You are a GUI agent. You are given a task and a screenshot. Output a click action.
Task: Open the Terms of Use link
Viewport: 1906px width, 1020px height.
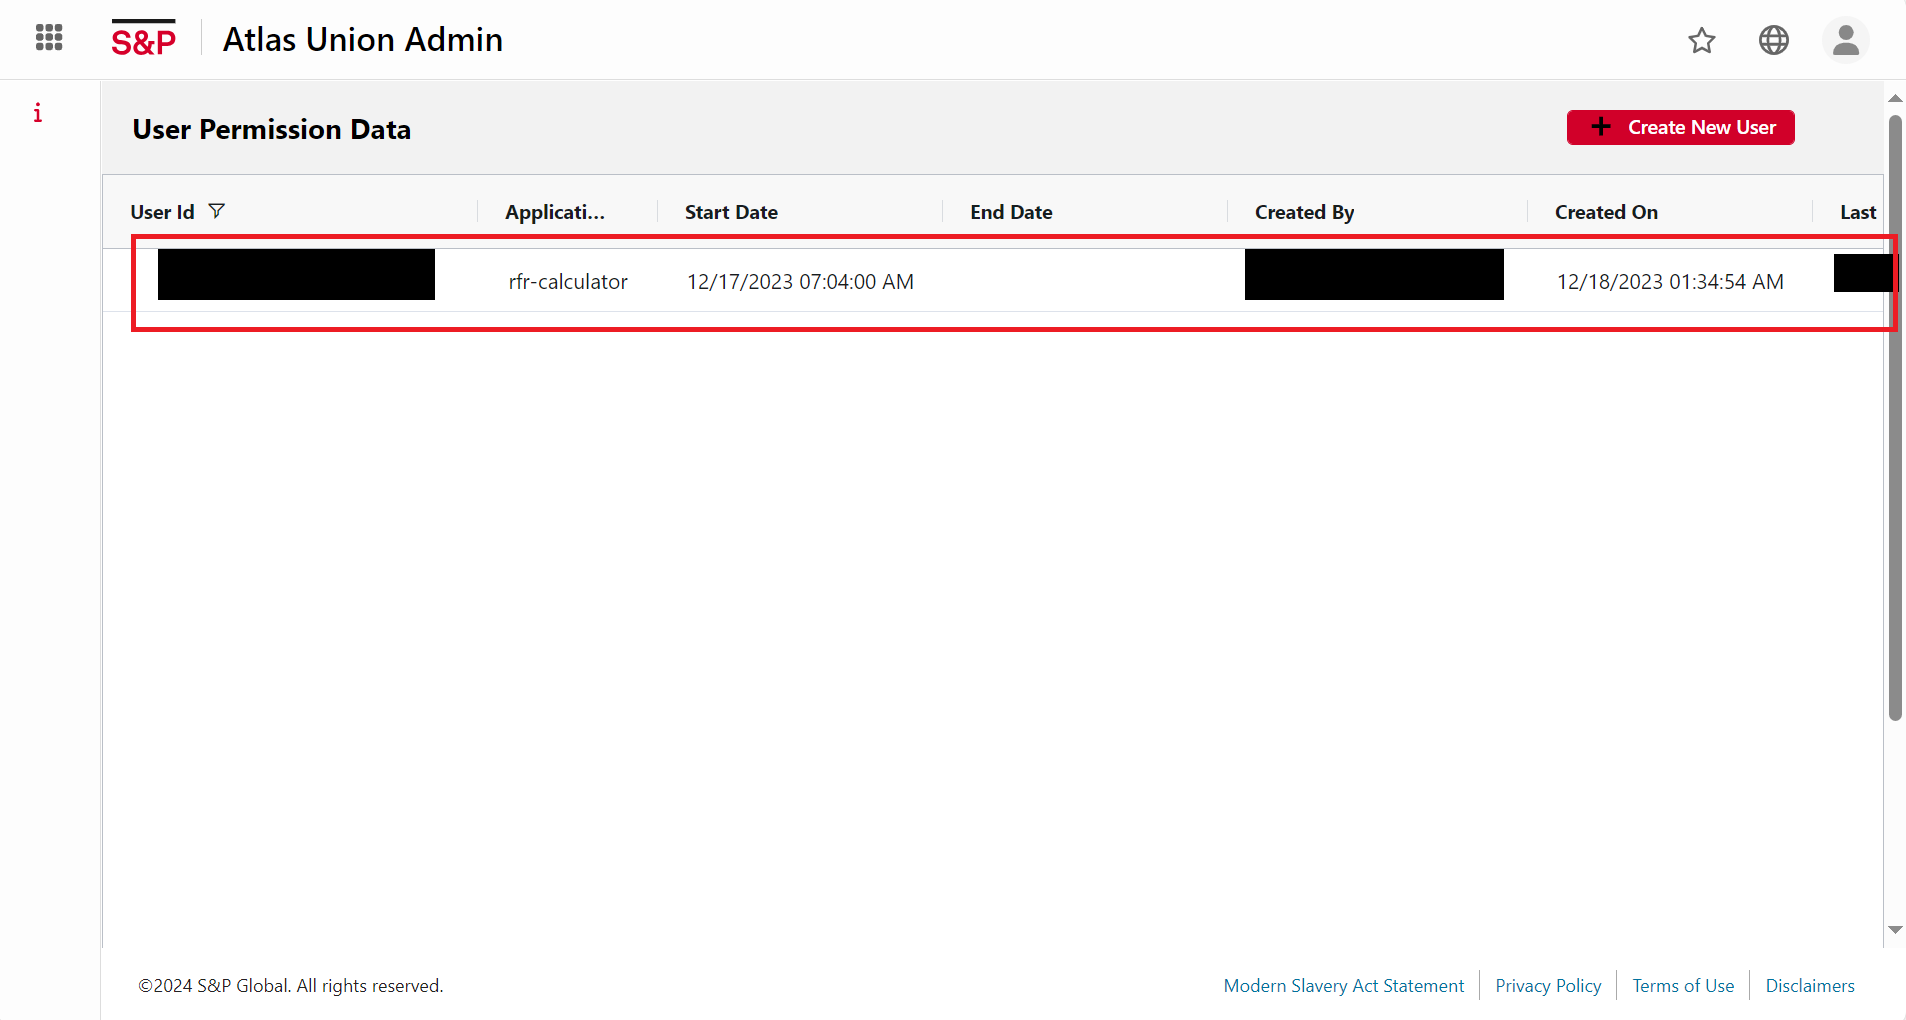pyautogui.click(x=1683, y=986)
